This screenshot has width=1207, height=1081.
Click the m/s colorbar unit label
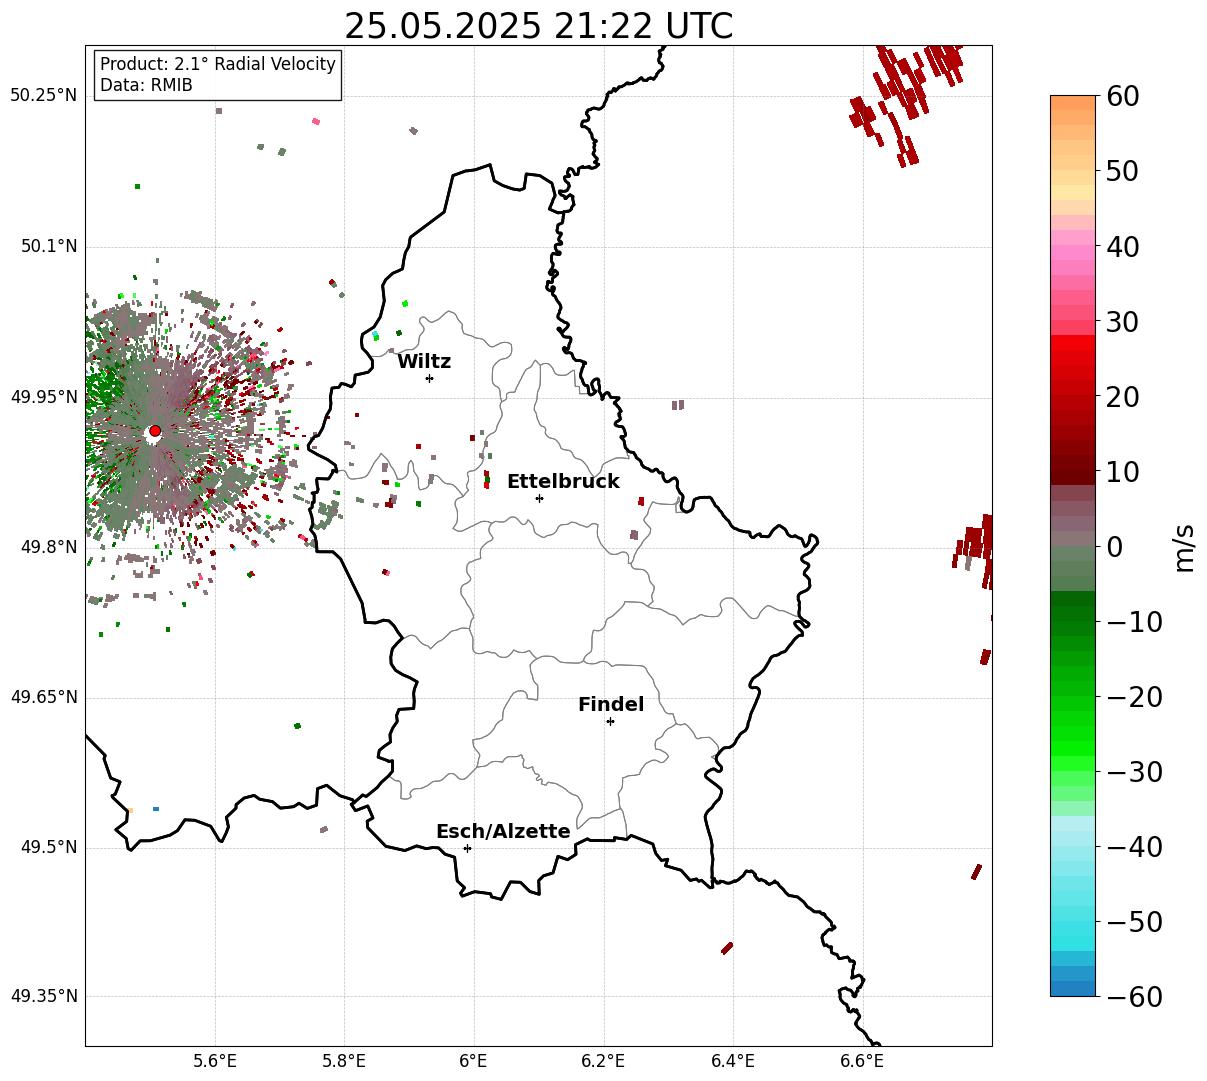coord(1184,547)
